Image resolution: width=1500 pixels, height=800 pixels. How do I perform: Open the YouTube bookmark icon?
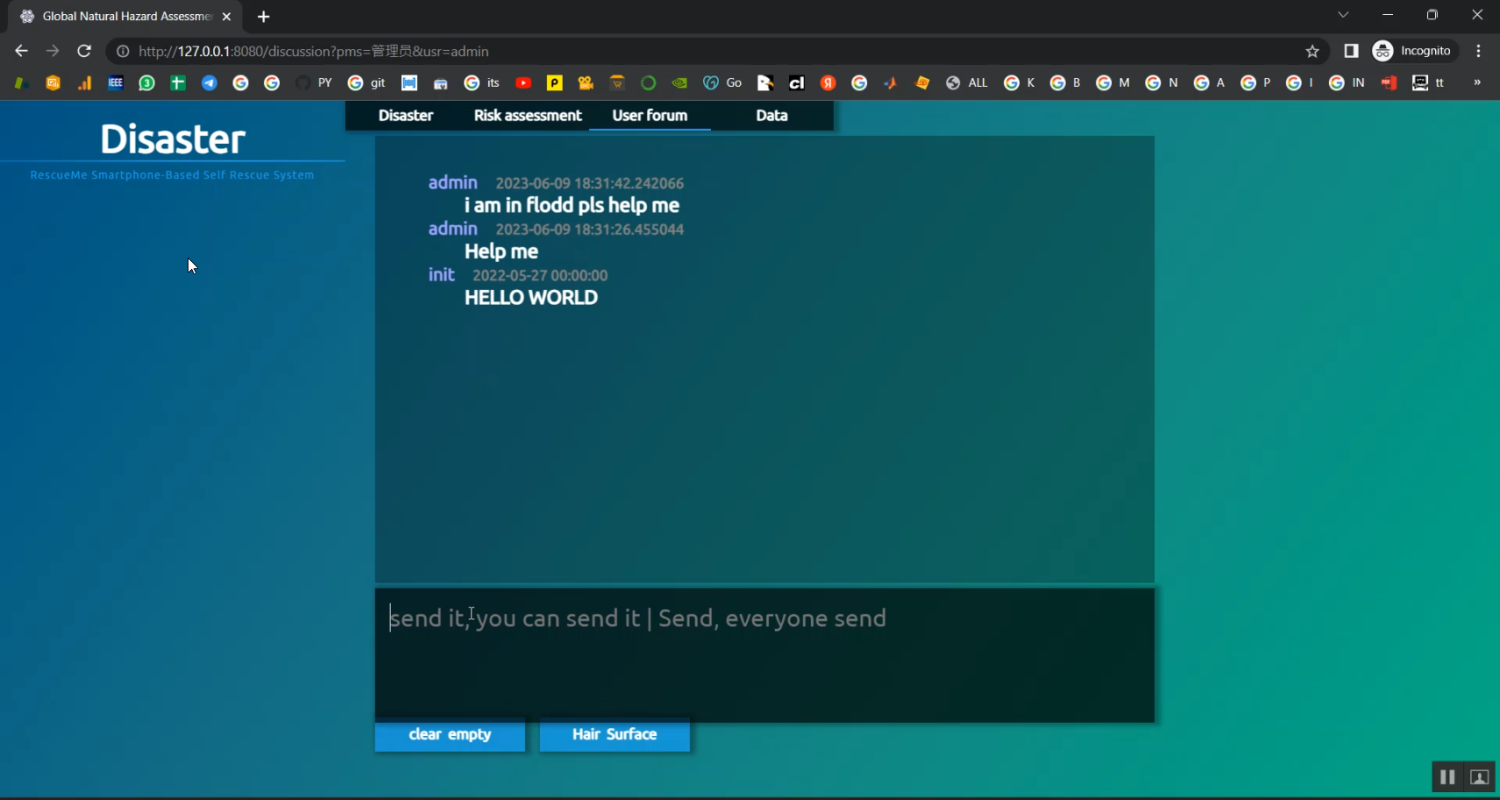(x=523, y=83)
